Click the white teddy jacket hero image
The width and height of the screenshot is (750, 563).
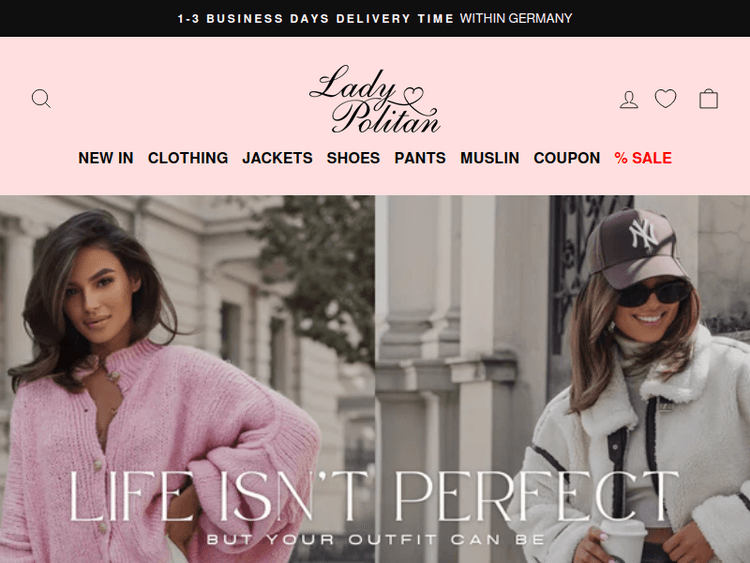(x=562, y=379)
